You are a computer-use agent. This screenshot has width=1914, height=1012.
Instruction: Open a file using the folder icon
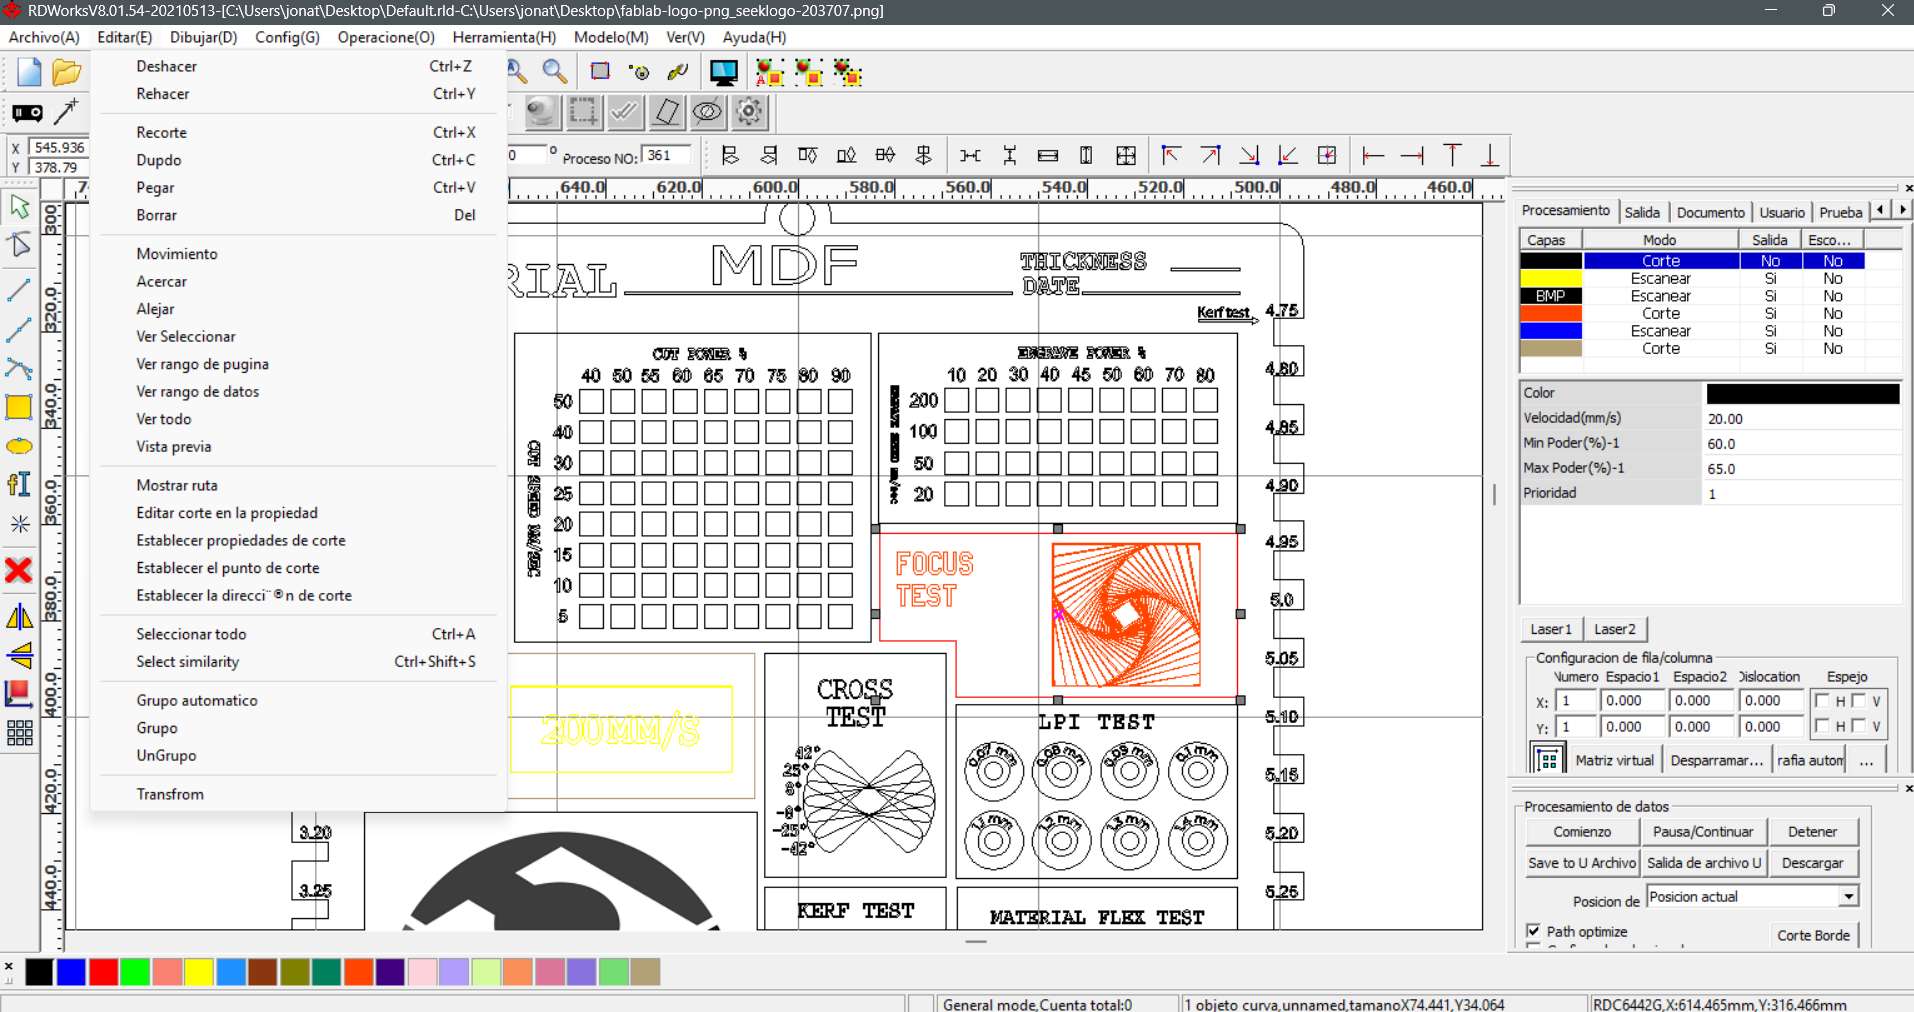66,72
